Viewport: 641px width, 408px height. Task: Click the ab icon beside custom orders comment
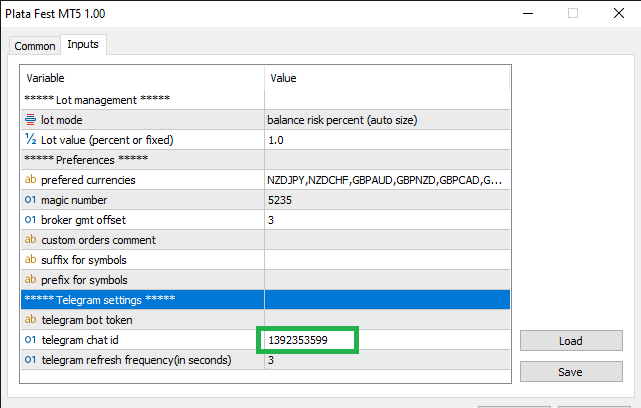30,239
